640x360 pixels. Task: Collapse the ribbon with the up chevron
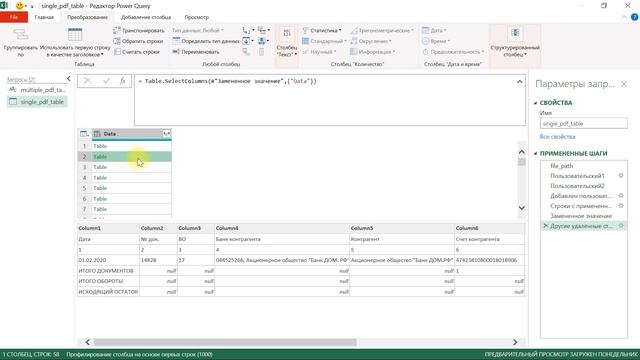click(x=624, y=17)
